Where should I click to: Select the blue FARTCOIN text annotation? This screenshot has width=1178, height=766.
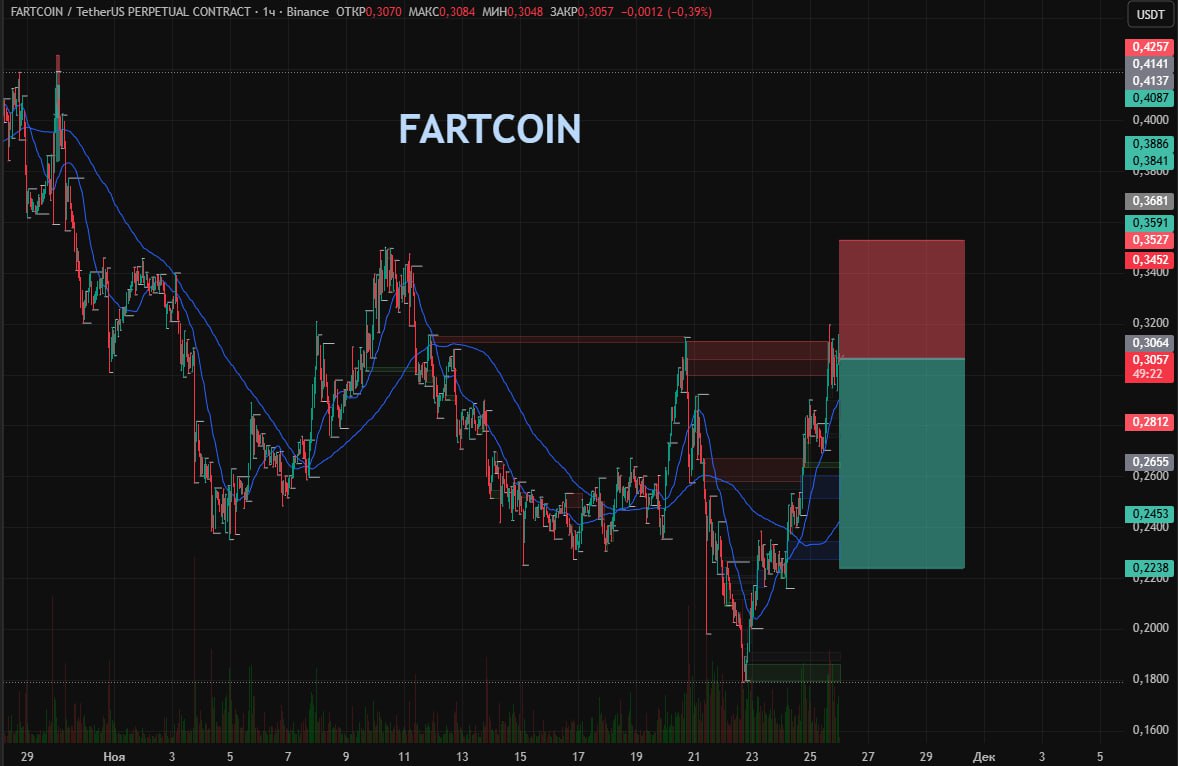click(x=489, y=129)
